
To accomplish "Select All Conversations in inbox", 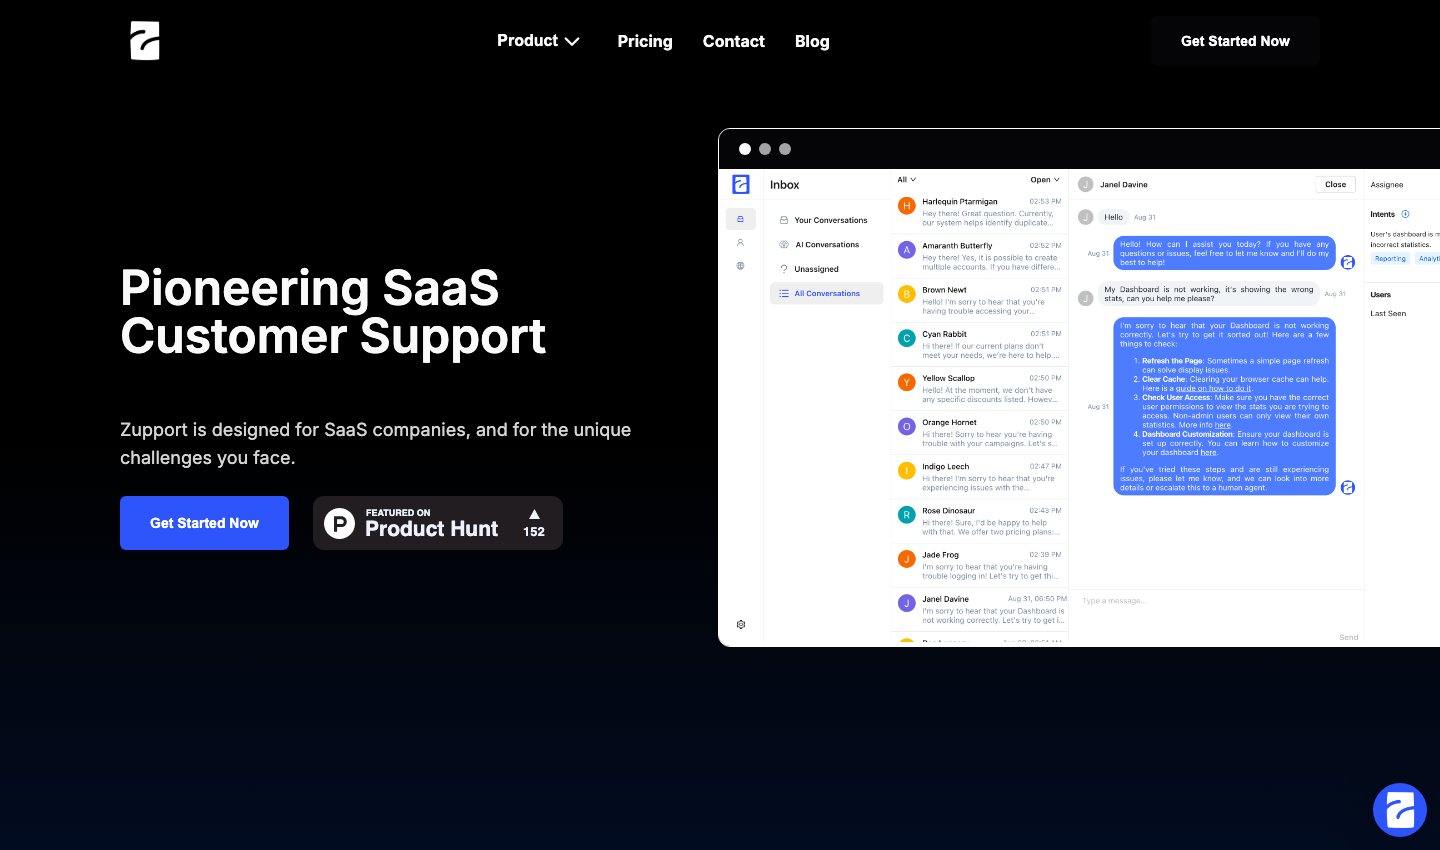I will 826,293.
